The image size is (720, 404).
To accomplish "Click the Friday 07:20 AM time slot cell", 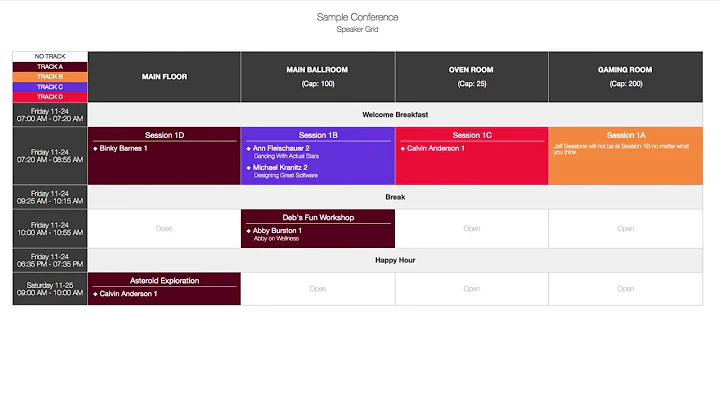I will coord(50,156).
